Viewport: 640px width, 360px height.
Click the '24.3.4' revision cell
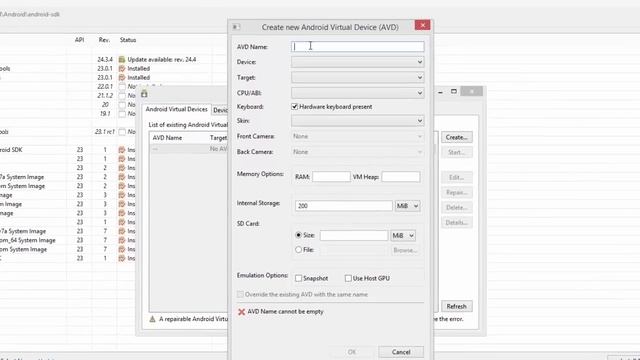click(105, 60)
